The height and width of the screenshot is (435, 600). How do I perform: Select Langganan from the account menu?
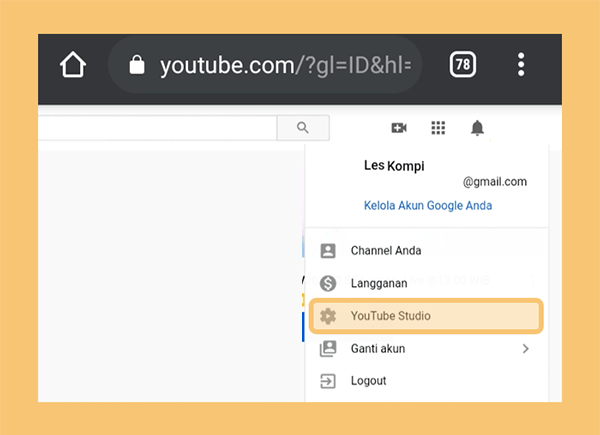(427, 283)
